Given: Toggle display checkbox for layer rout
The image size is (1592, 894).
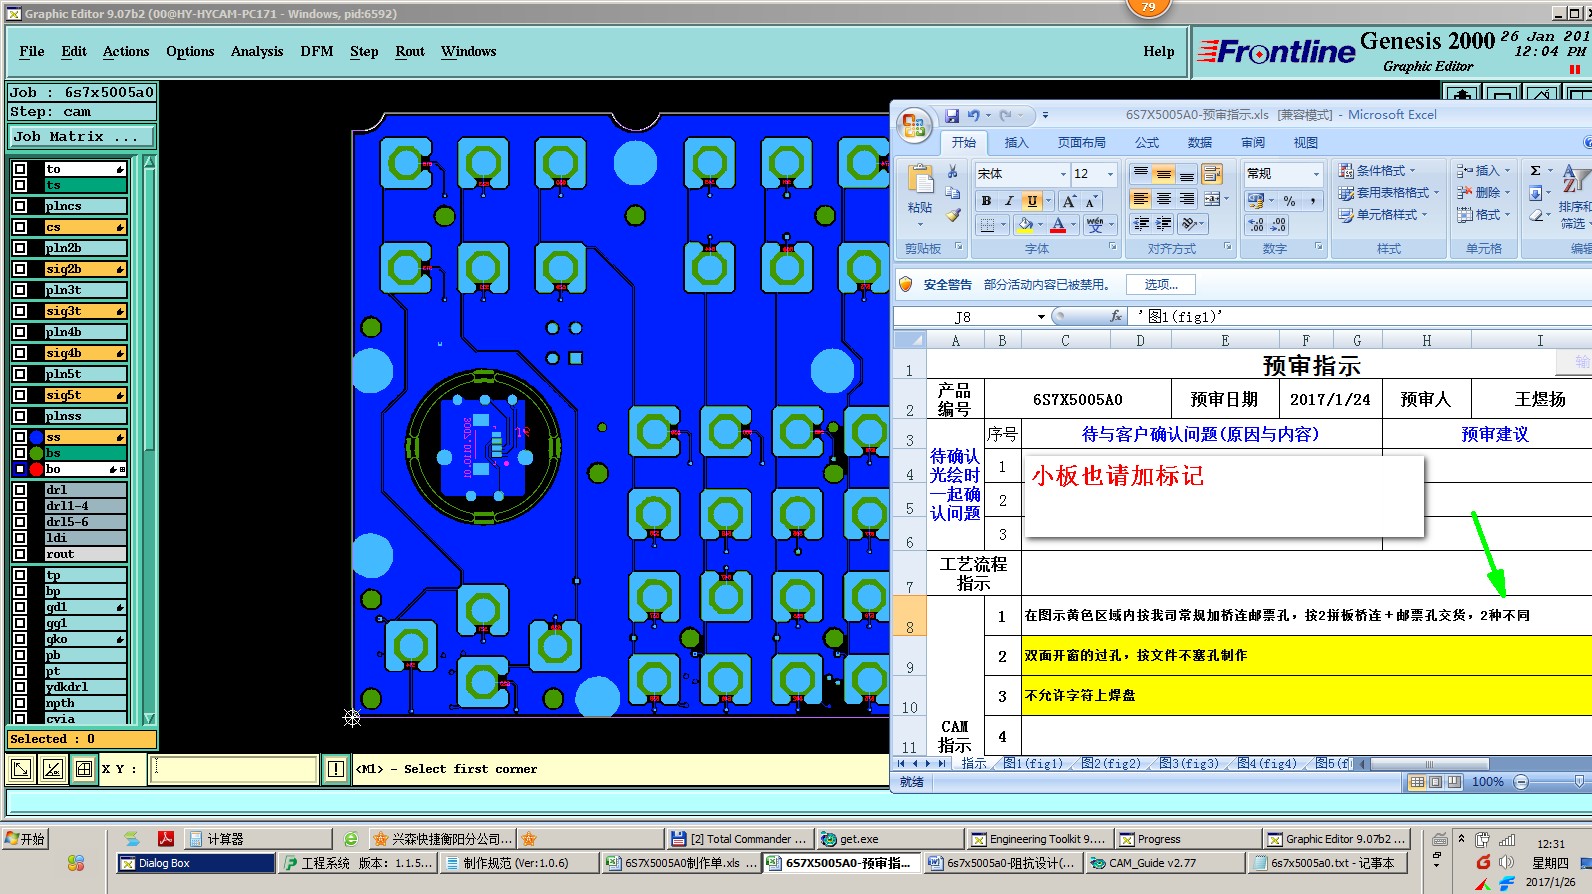Looking at the screenshot, I should pyautogui.click(x=20, y=554).
